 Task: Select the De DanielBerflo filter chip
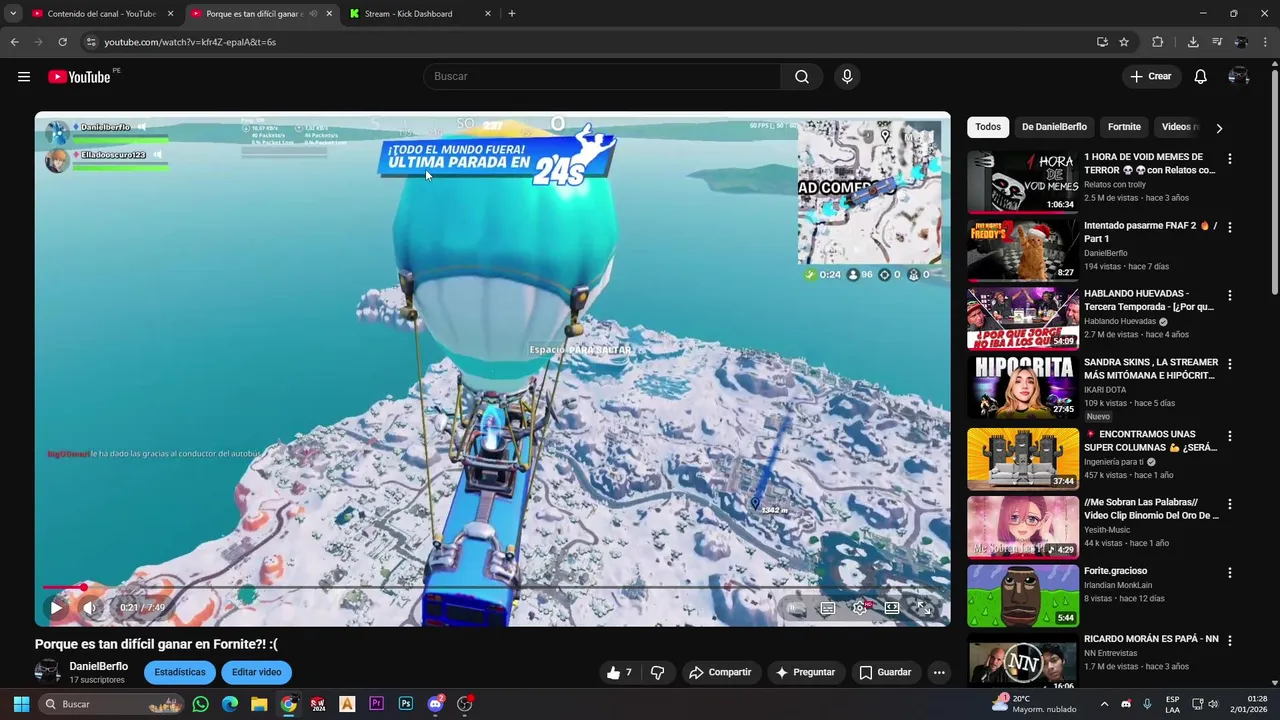1054,127
